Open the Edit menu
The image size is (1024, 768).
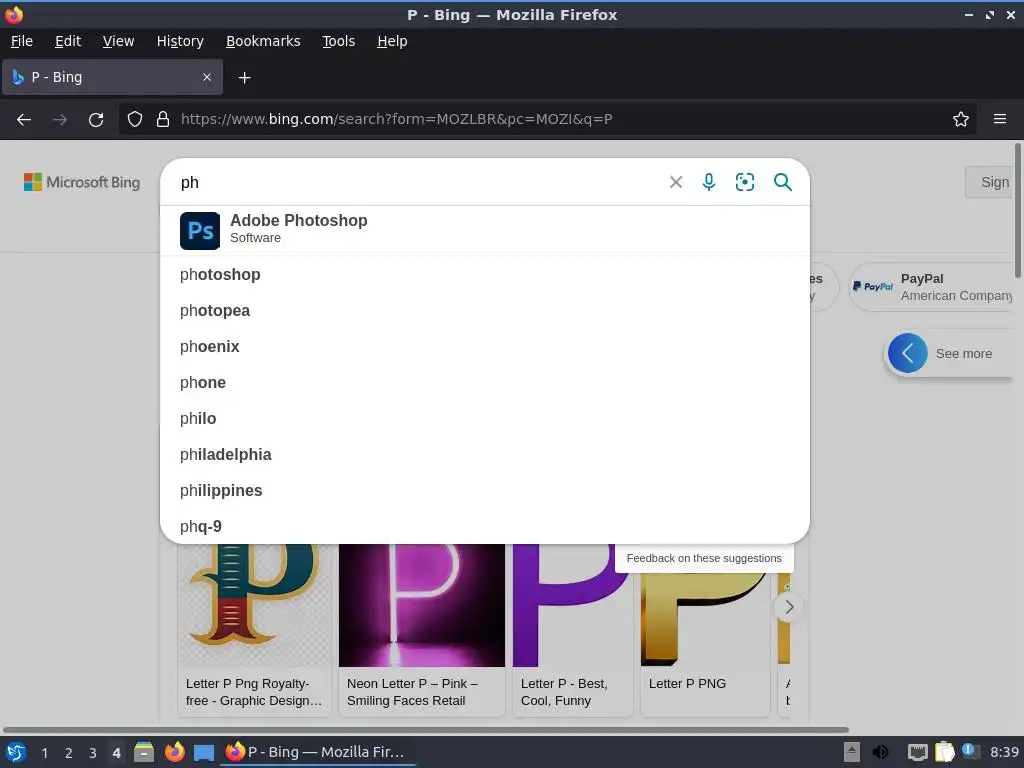(x=68, y=41)
